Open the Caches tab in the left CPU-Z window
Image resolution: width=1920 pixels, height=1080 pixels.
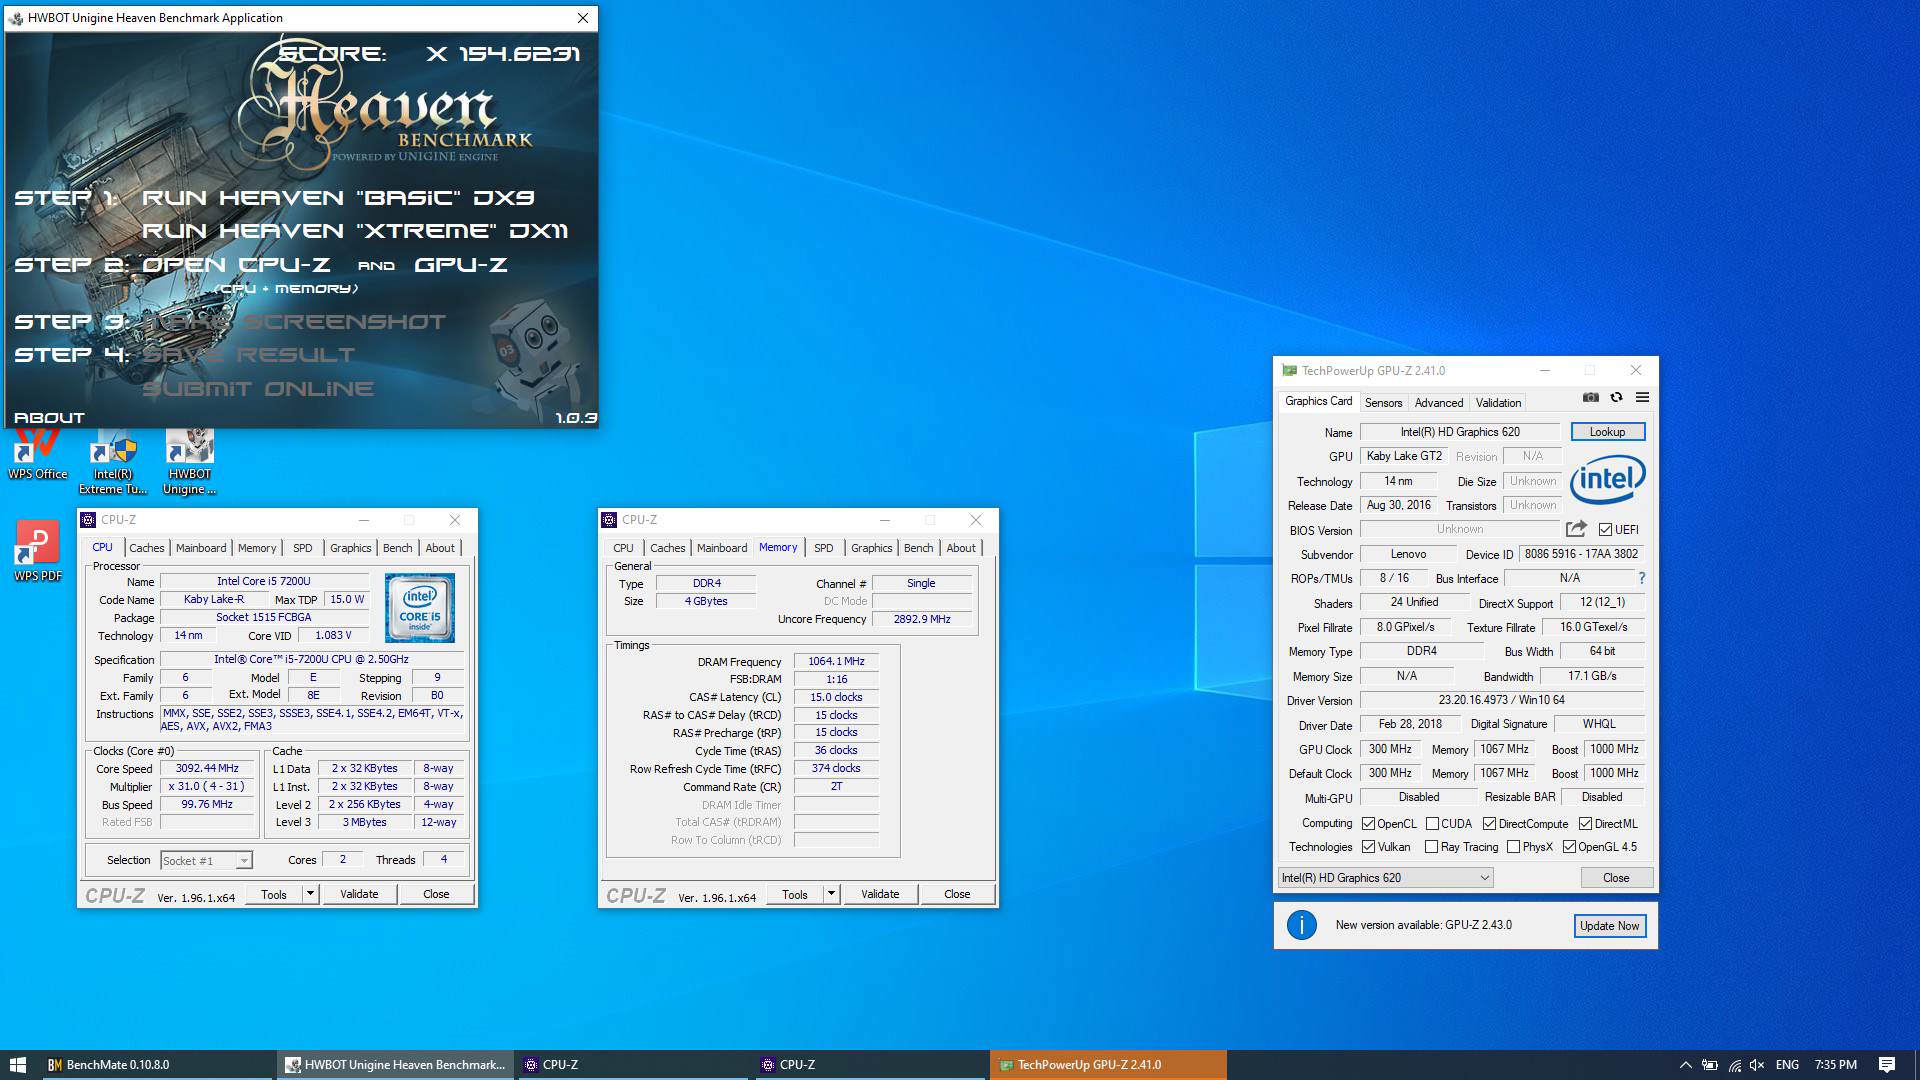(x=147, y=548)
